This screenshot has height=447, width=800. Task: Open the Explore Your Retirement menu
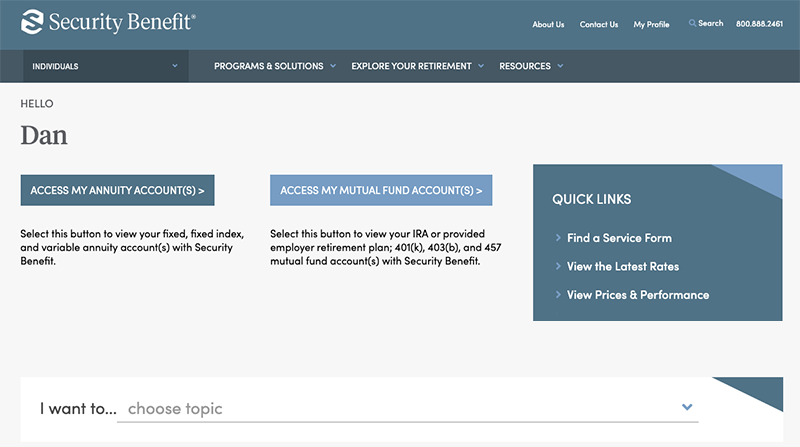(x=411, y=66)
